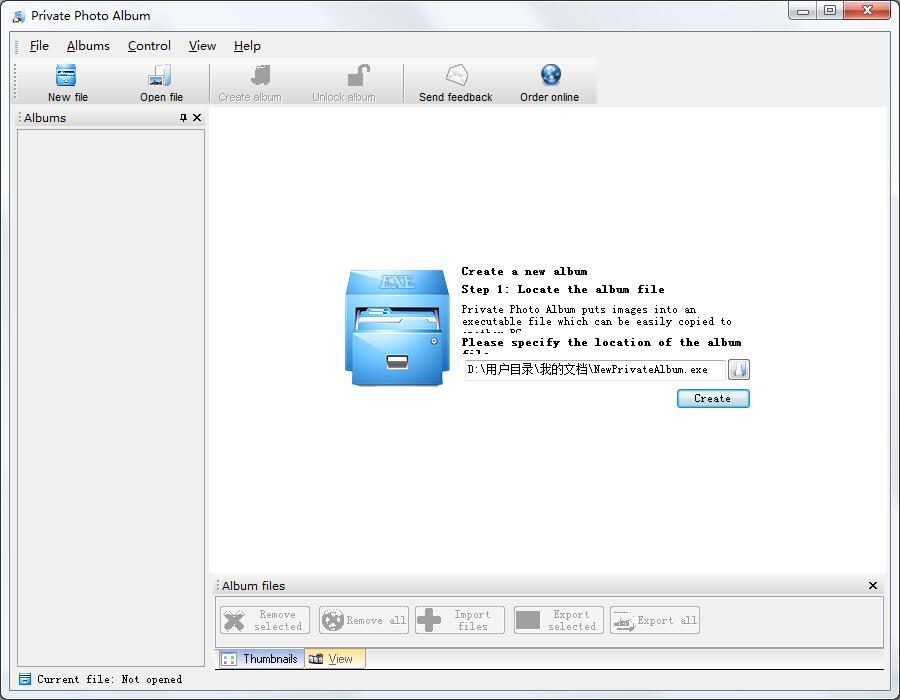900x700 pixels.
Task: Click the album file location input field
Action: coord(595,370)
